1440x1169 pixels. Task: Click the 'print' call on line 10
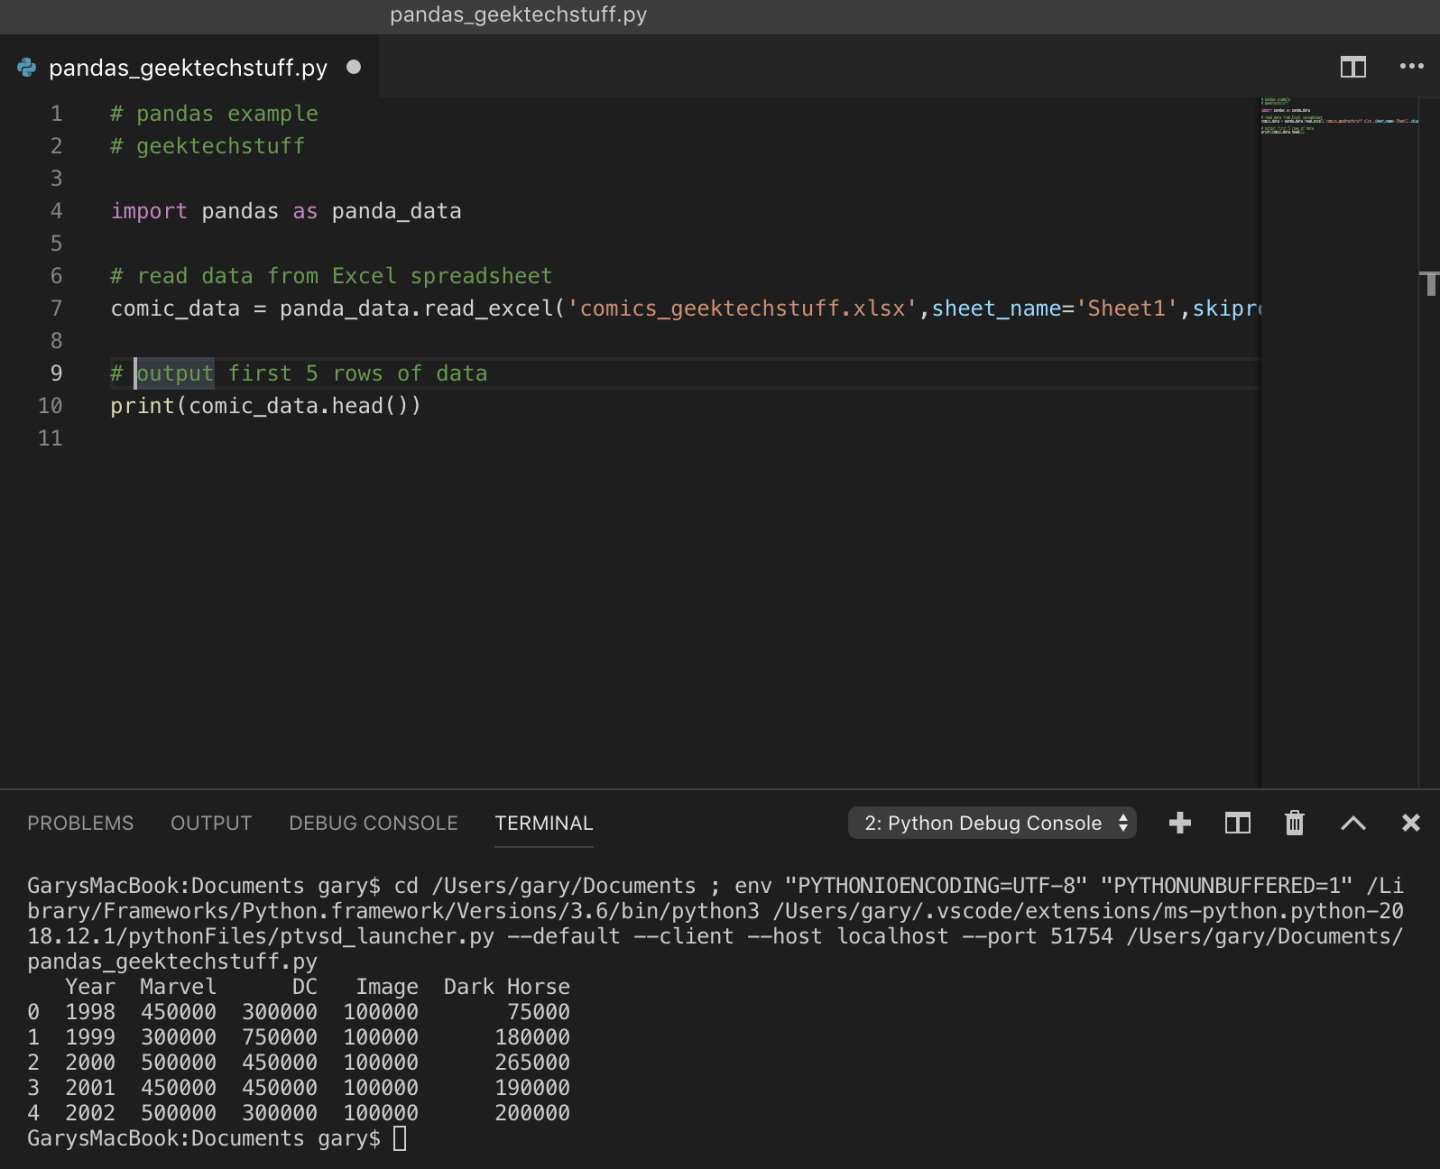click(x=143, y=406)
